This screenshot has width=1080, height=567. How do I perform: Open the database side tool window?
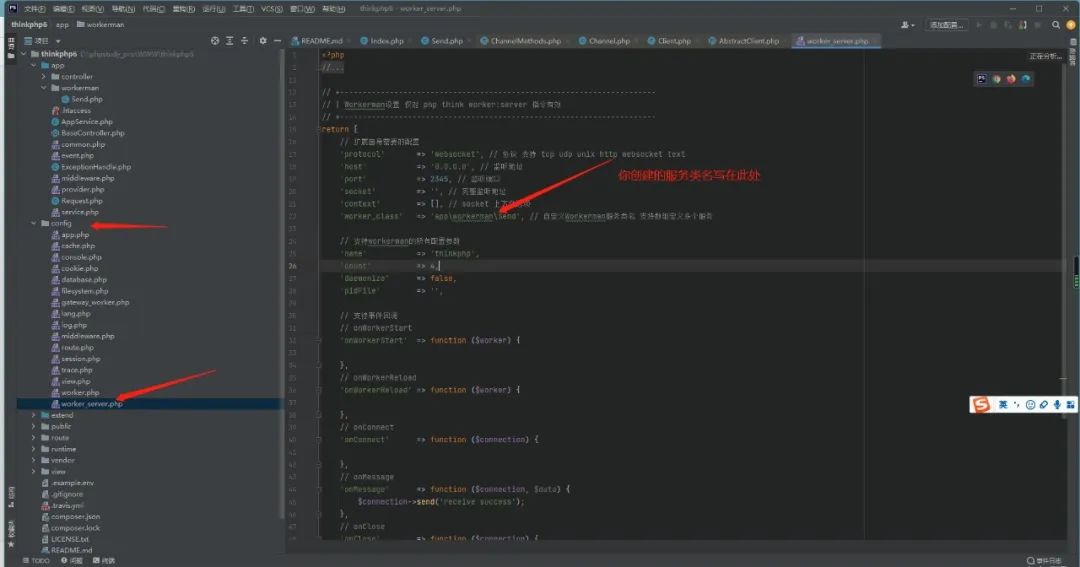(x=1073, y=54)
